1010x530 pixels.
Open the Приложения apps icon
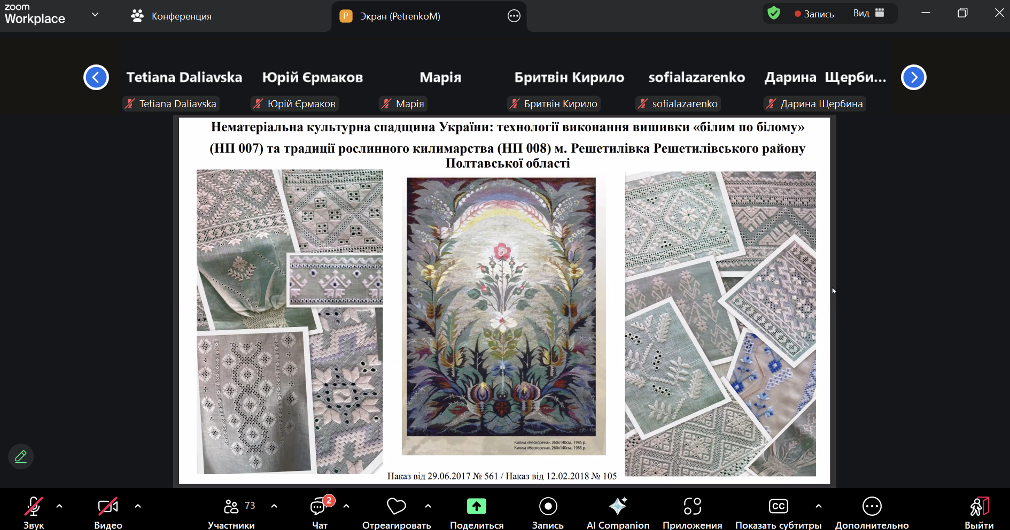(692, 507)
